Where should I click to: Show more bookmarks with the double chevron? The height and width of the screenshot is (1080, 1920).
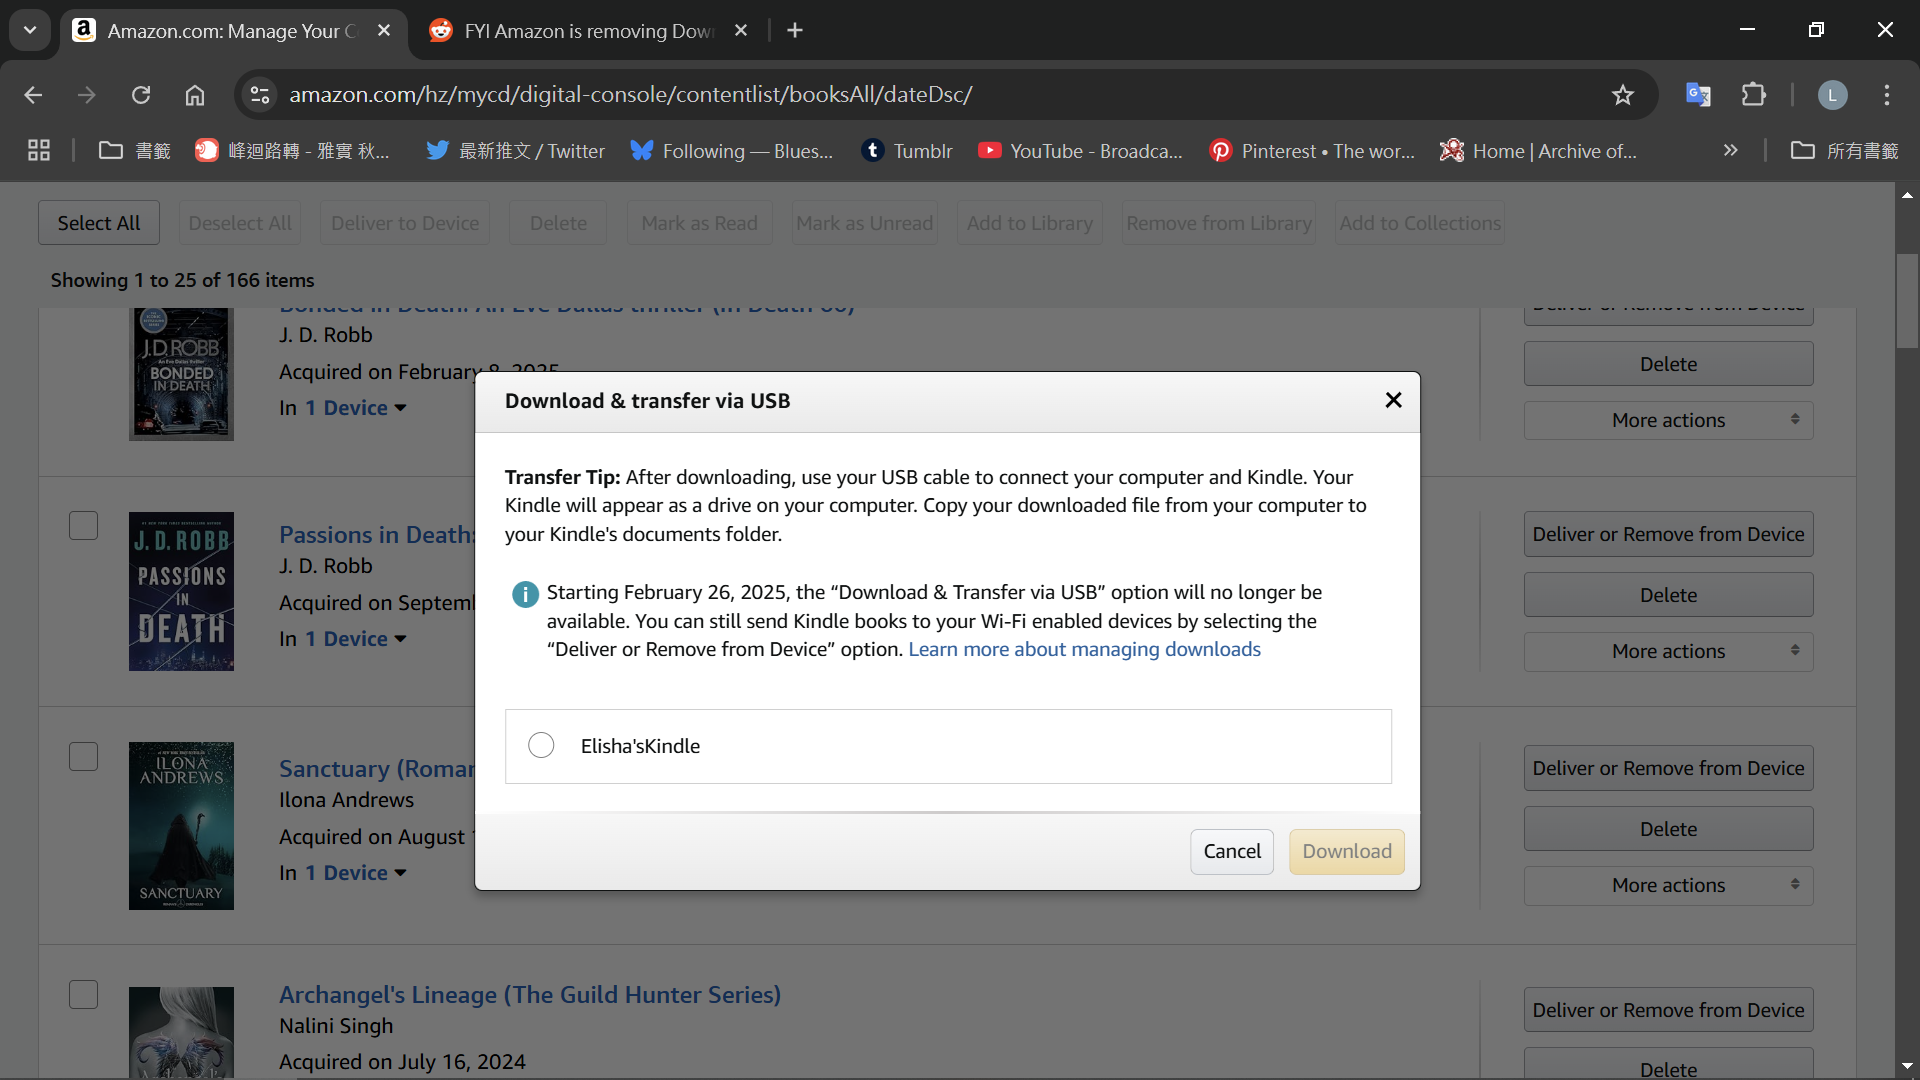click(1730, 151)
